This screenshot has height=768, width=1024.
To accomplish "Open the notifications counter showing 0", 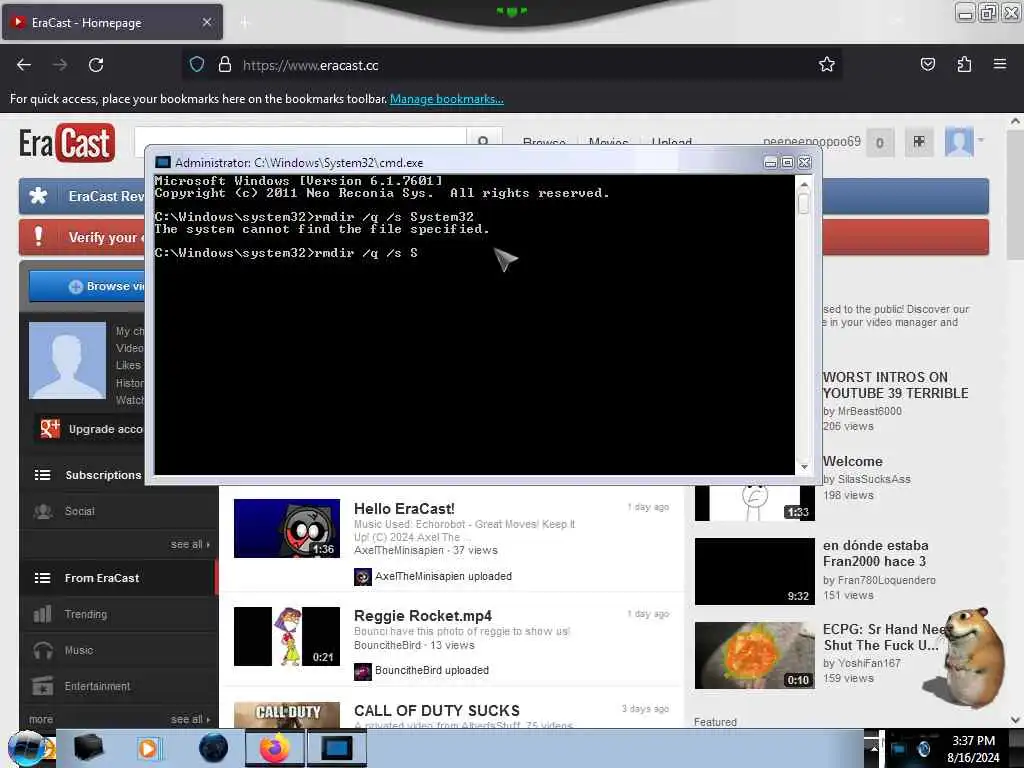I will click(880, 142).
